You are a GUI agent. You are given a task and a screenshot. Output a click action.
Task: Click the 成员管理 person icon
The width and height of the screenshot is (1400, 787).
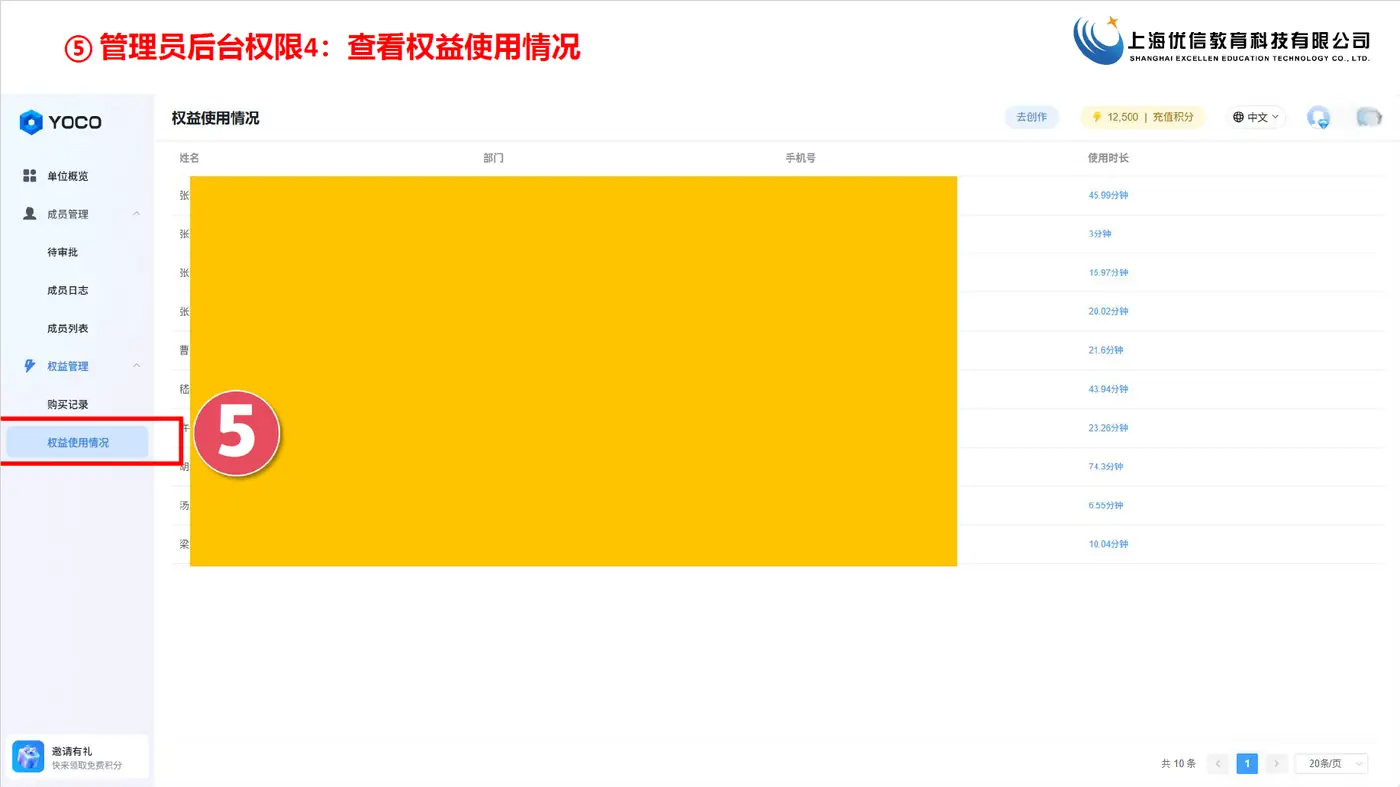click(30, 214)
